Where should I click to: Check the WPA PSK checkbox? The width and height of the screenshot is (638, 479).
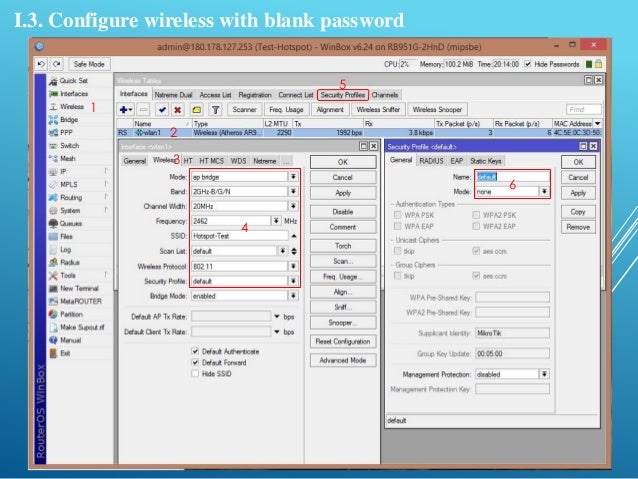coord(398,215)
